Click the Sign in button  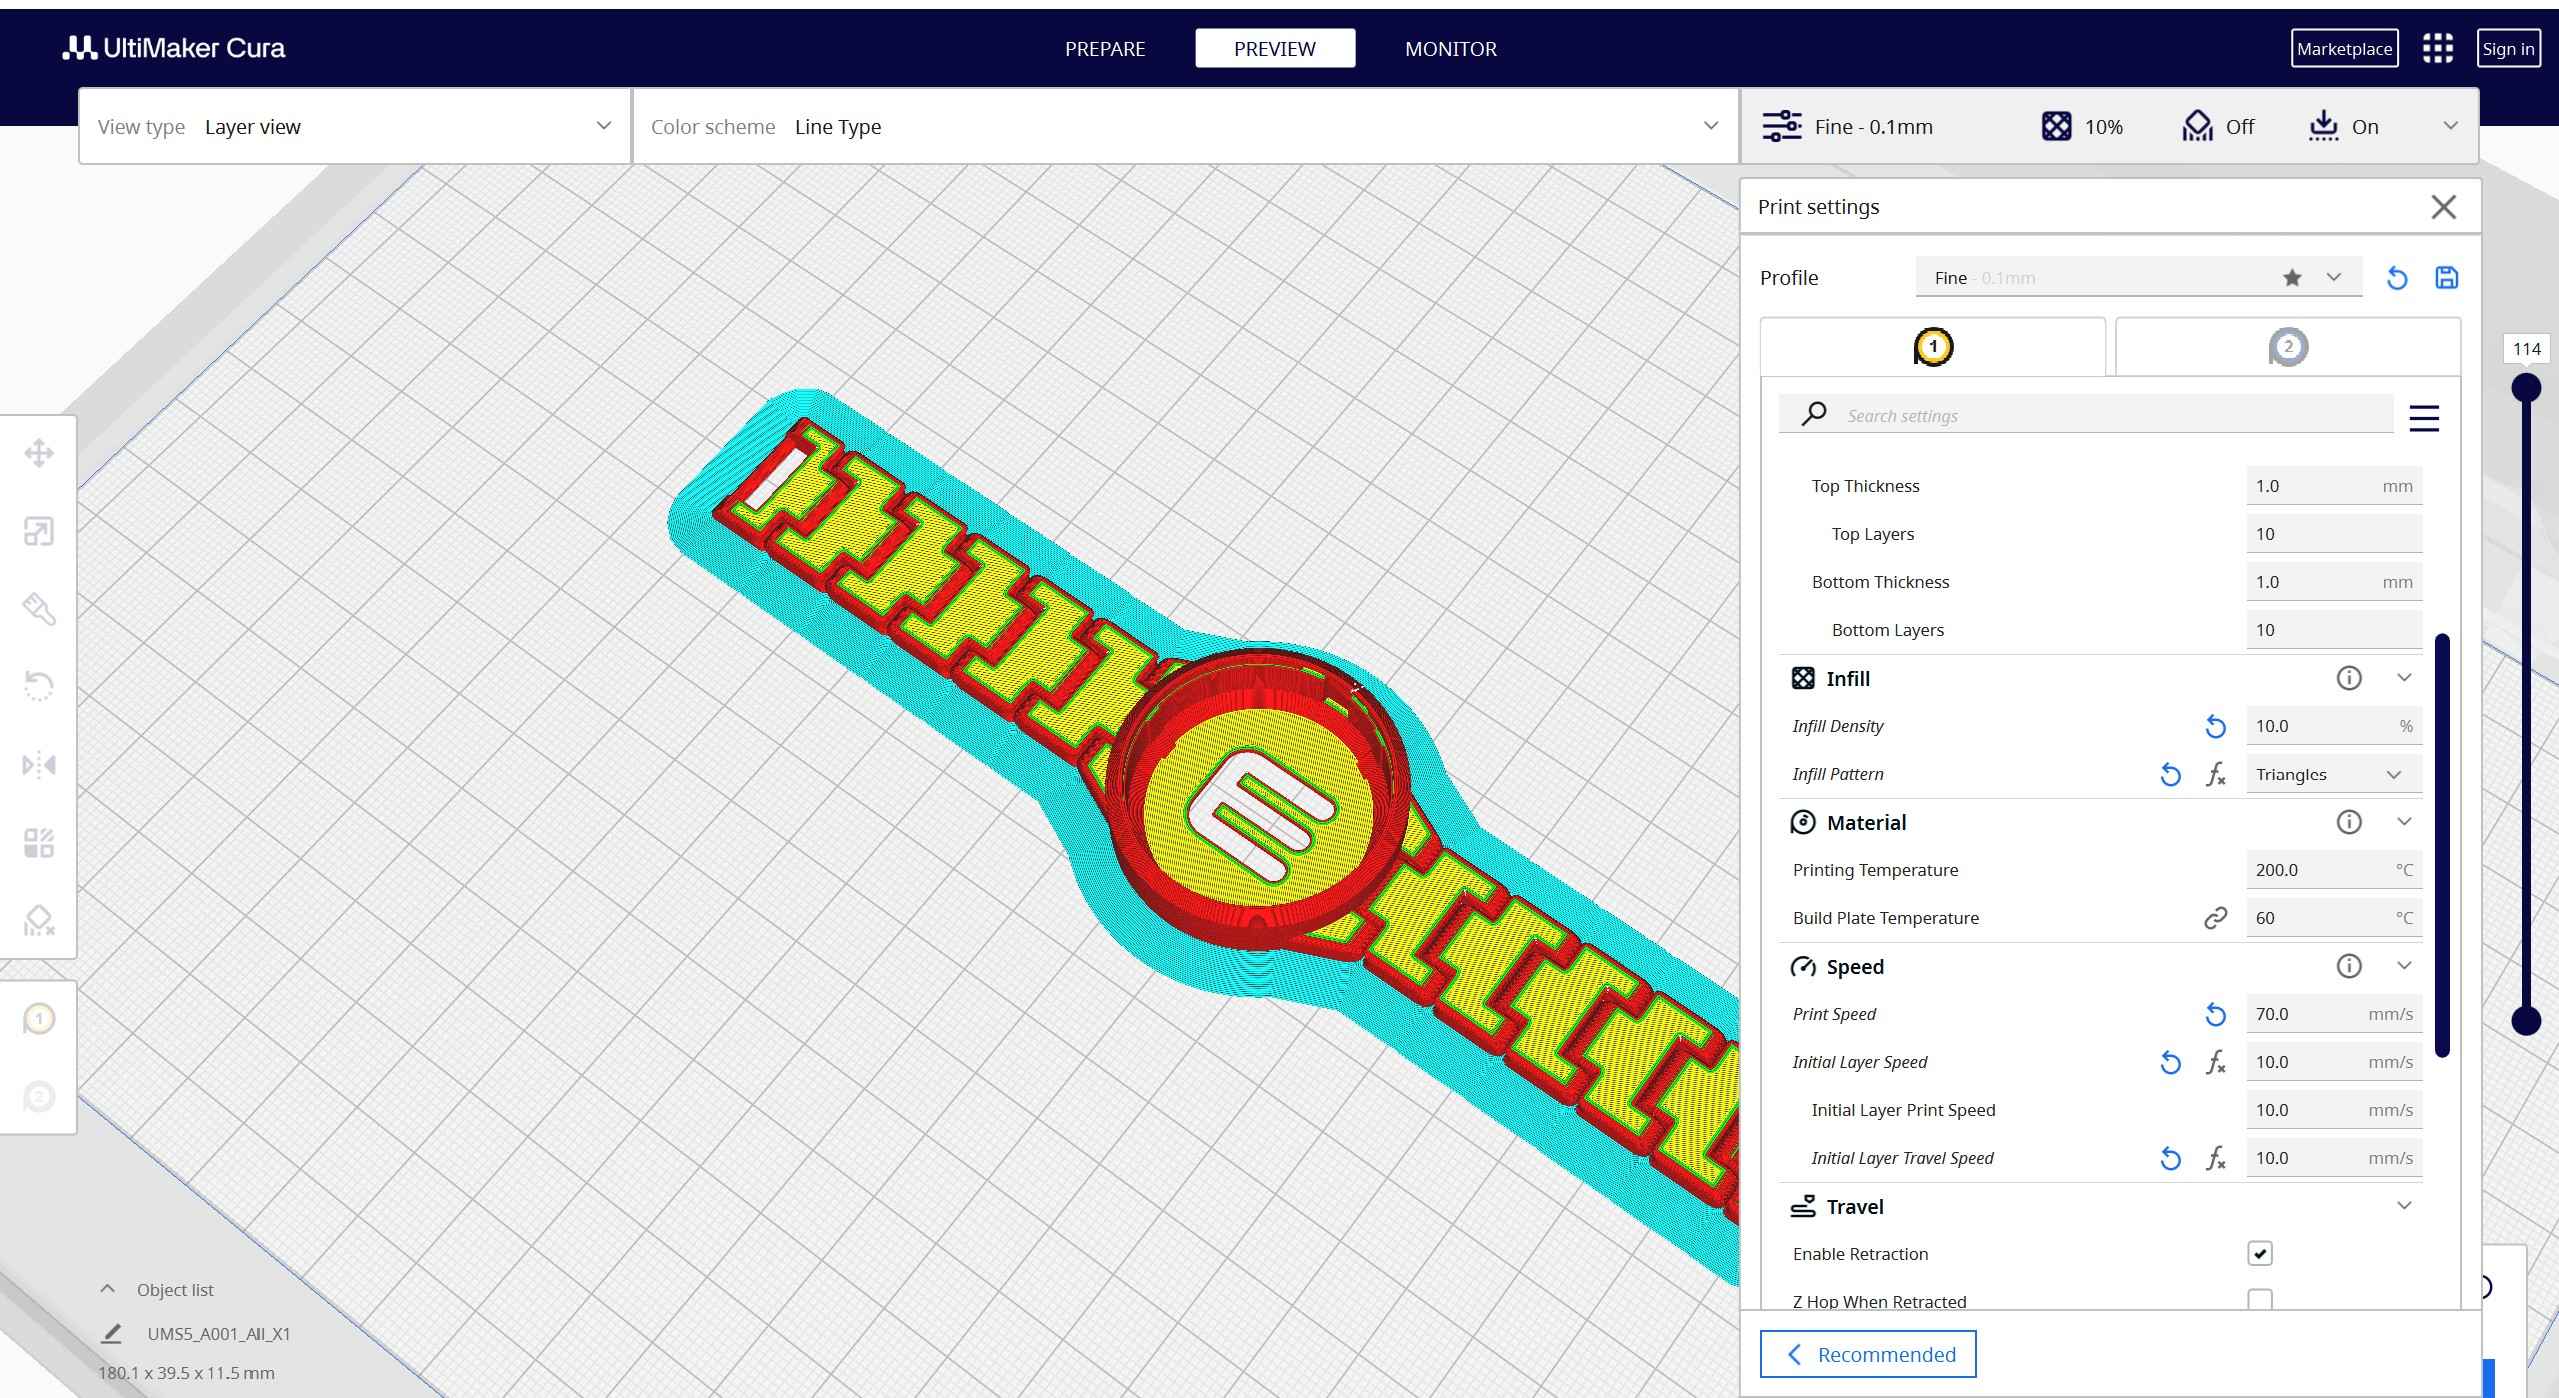[2508, 48]
